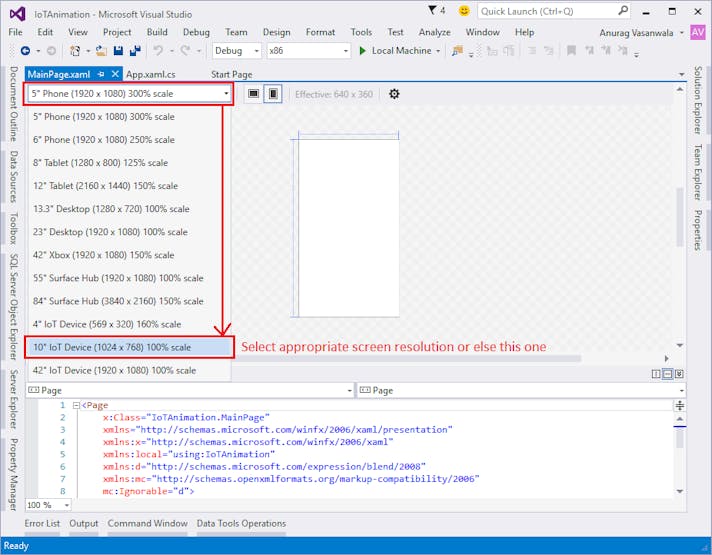Image resolution: width=712 pixels, height=555 pixels.
Task: Open the designer device preview settings gear
Action: pyautogui.click(x=394, y=94)
